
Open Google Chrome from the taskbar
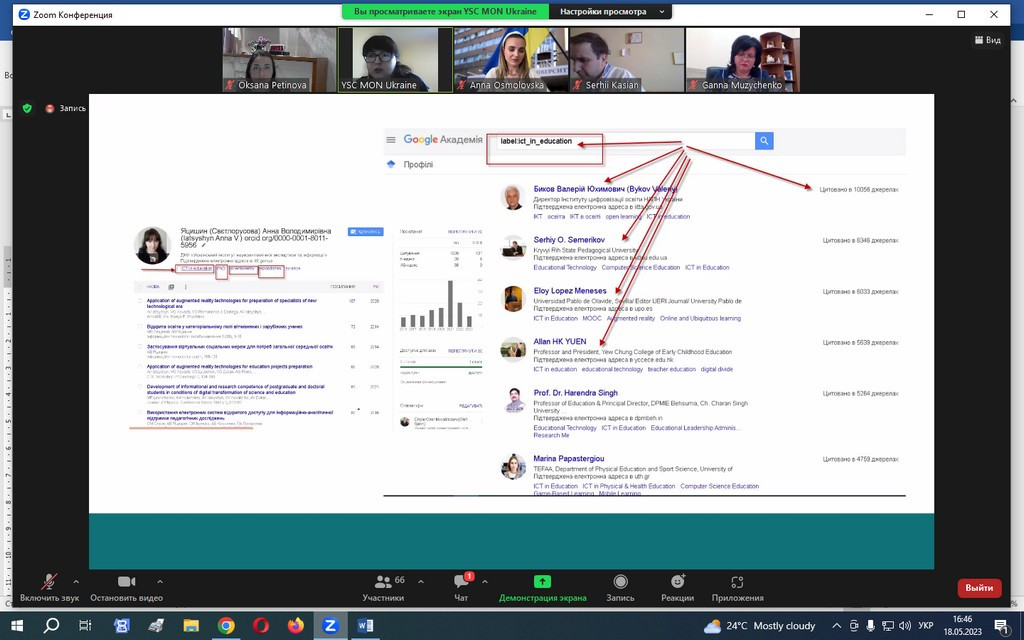[x=226, y=625]
